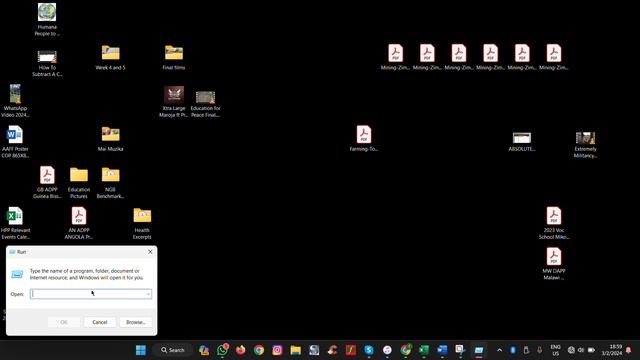The width and height of the screenshot is (640, 360).
Task: Select the Education for Peace Final video
Action: (205, 104)
